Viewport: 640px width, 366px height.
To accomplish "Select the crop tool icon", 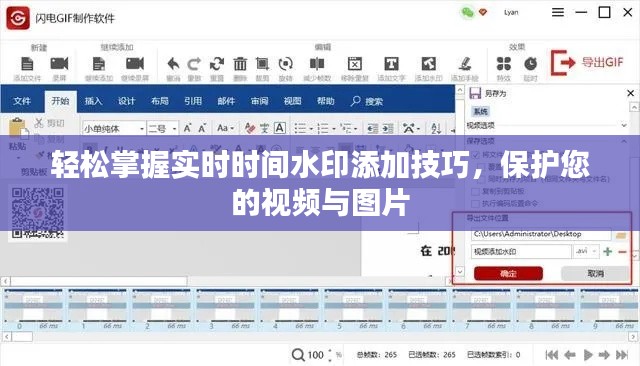I will (x=262, y=64).
